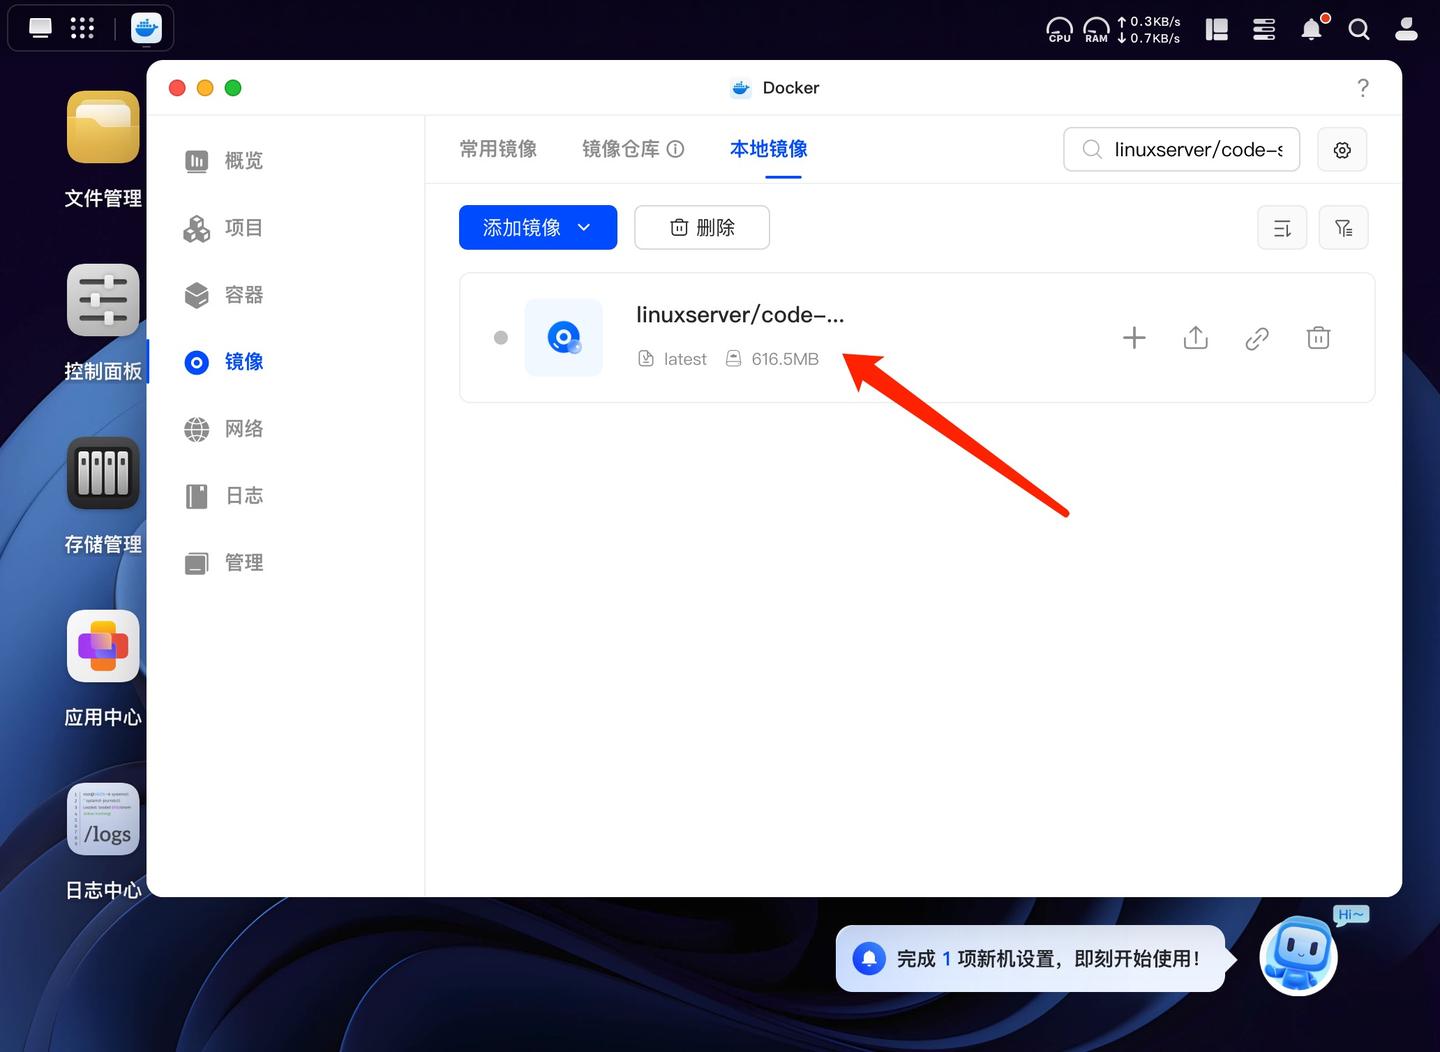
Task: Click the linuxserver/code image thumbnail
Action: 564,338
